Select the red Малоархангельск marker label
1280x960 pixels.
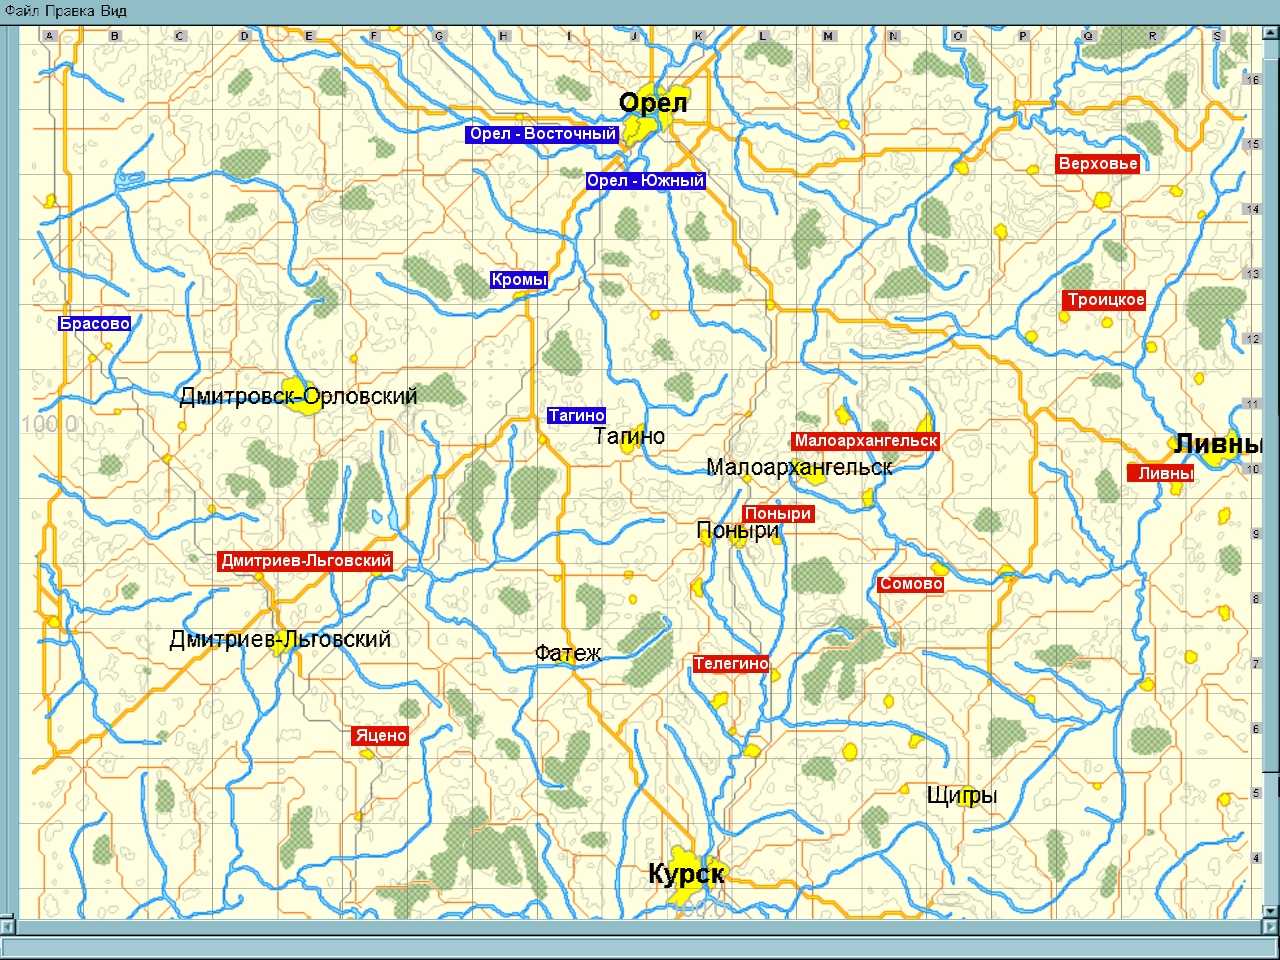[865, 441]
